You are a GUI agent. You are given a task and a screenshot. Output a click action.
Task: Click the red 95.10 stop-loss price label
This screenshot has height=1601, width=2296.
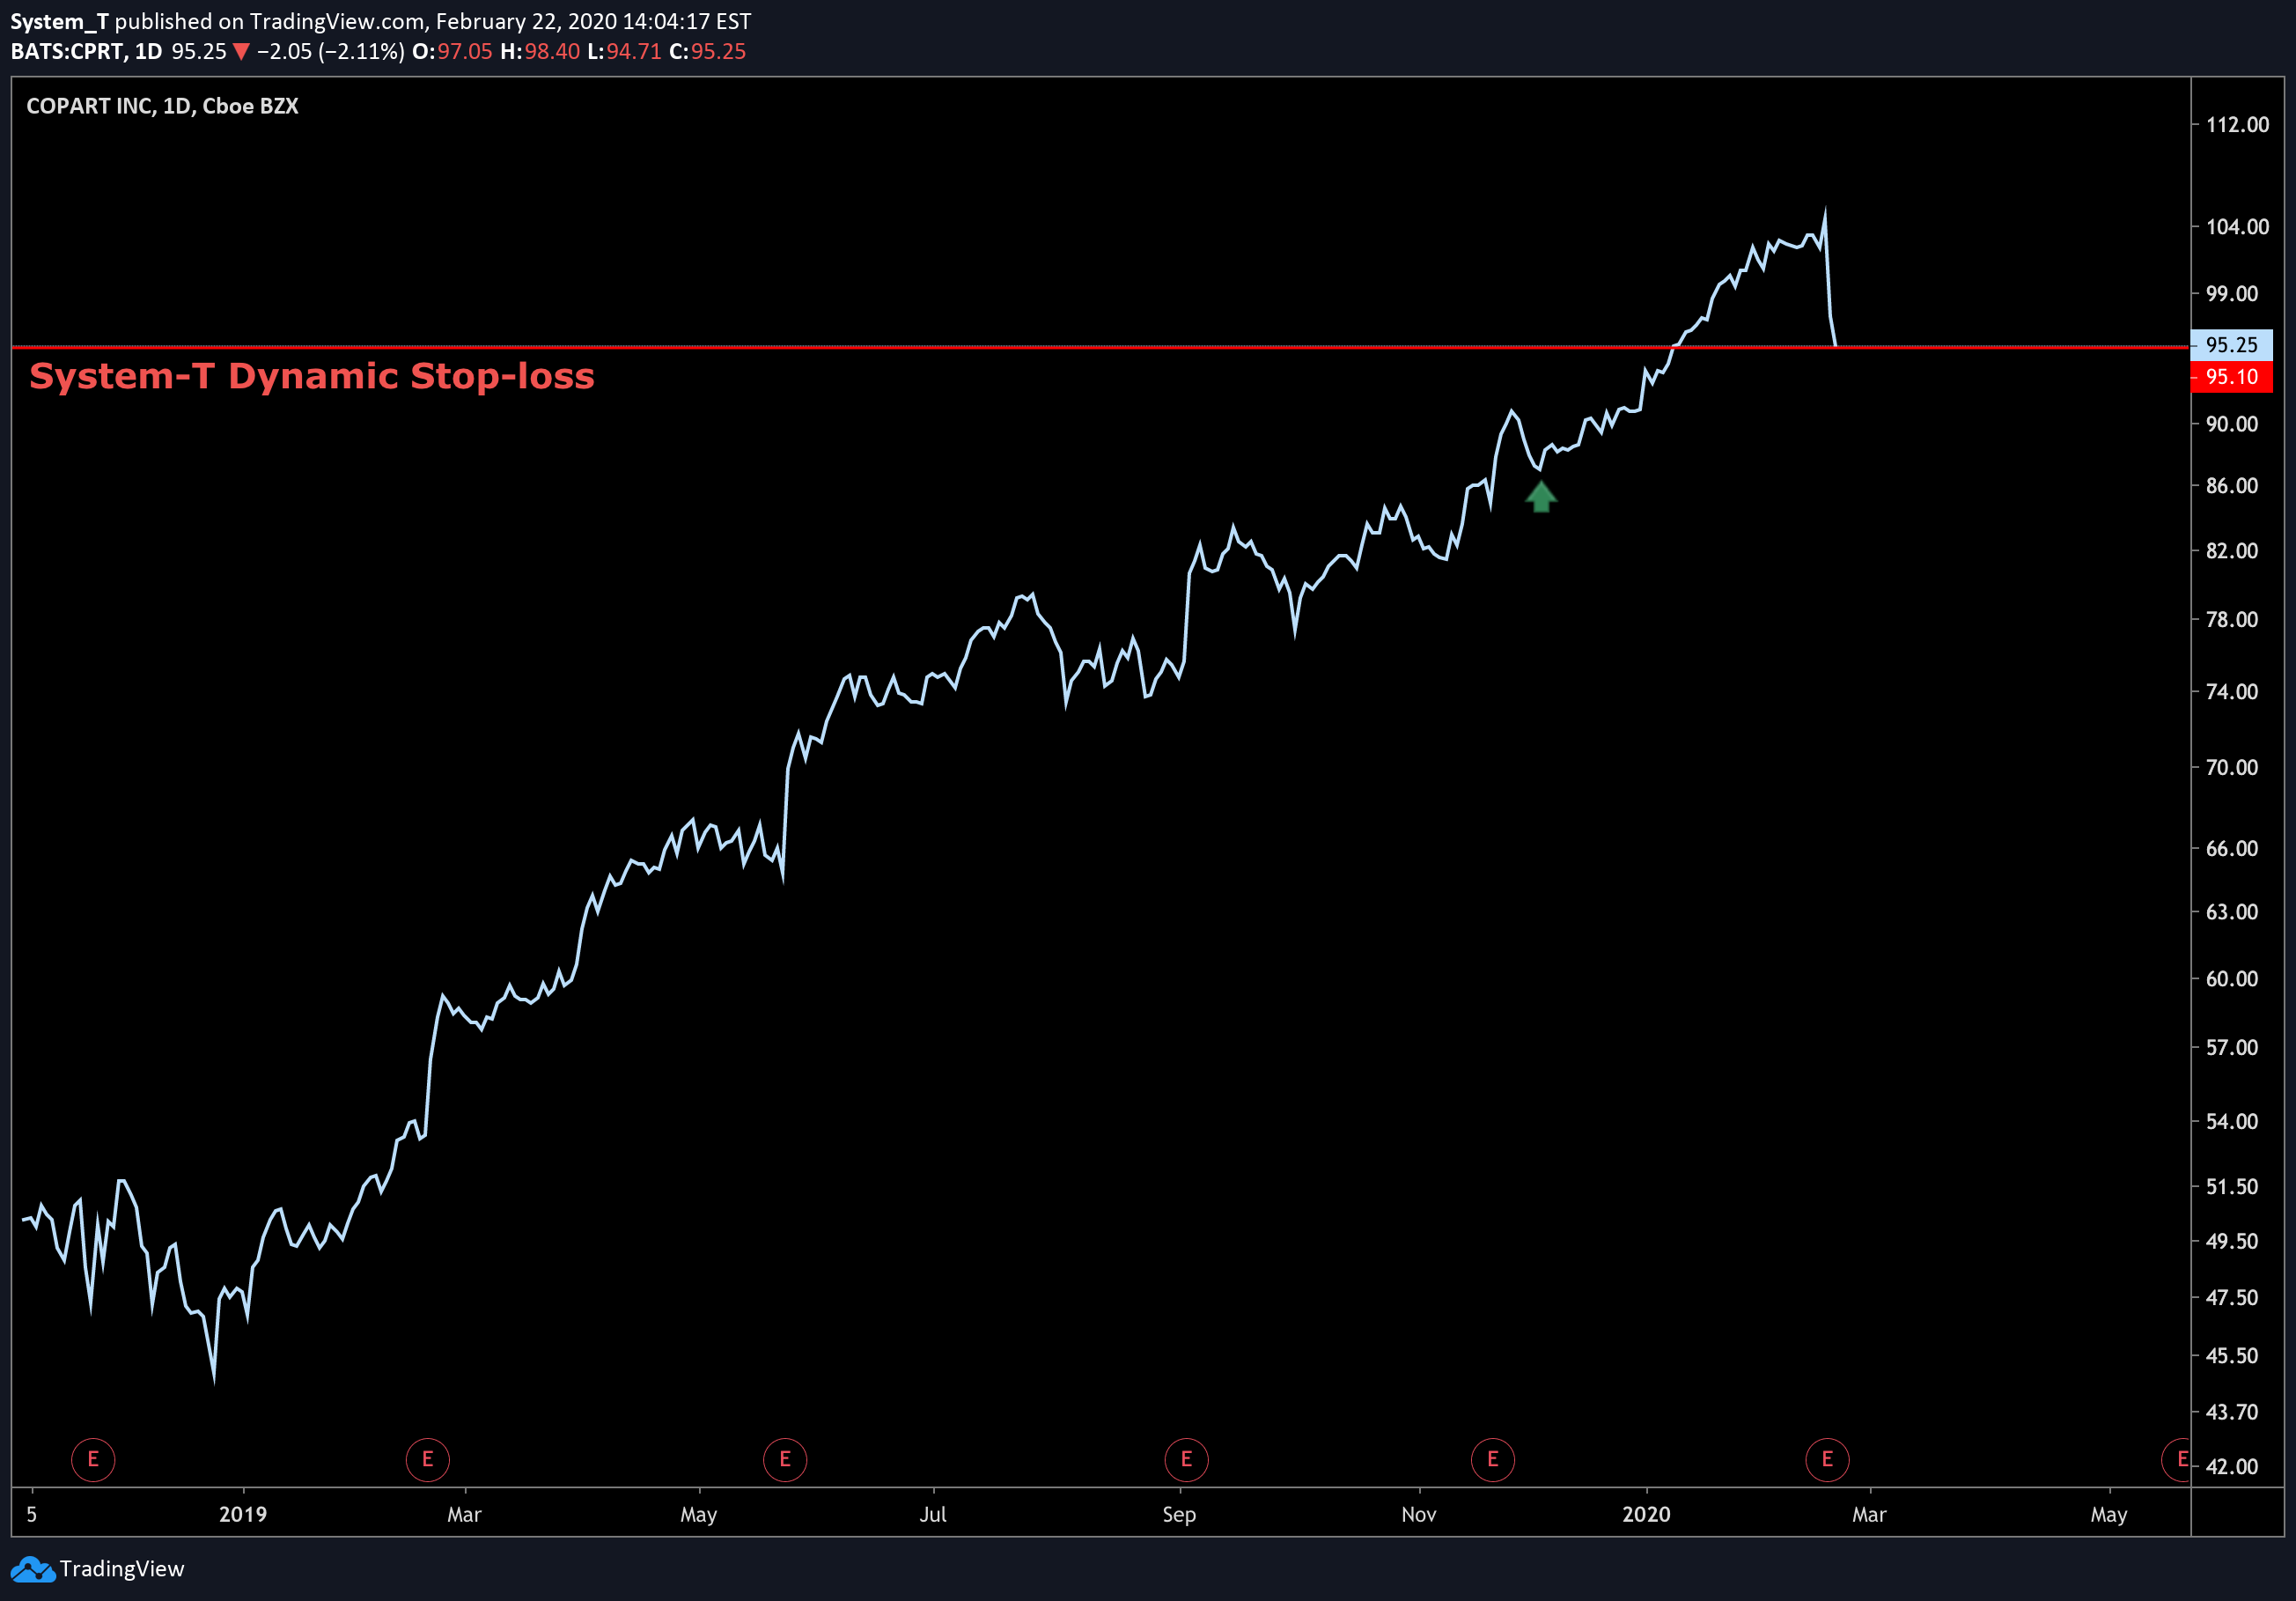coord(2232,377)
